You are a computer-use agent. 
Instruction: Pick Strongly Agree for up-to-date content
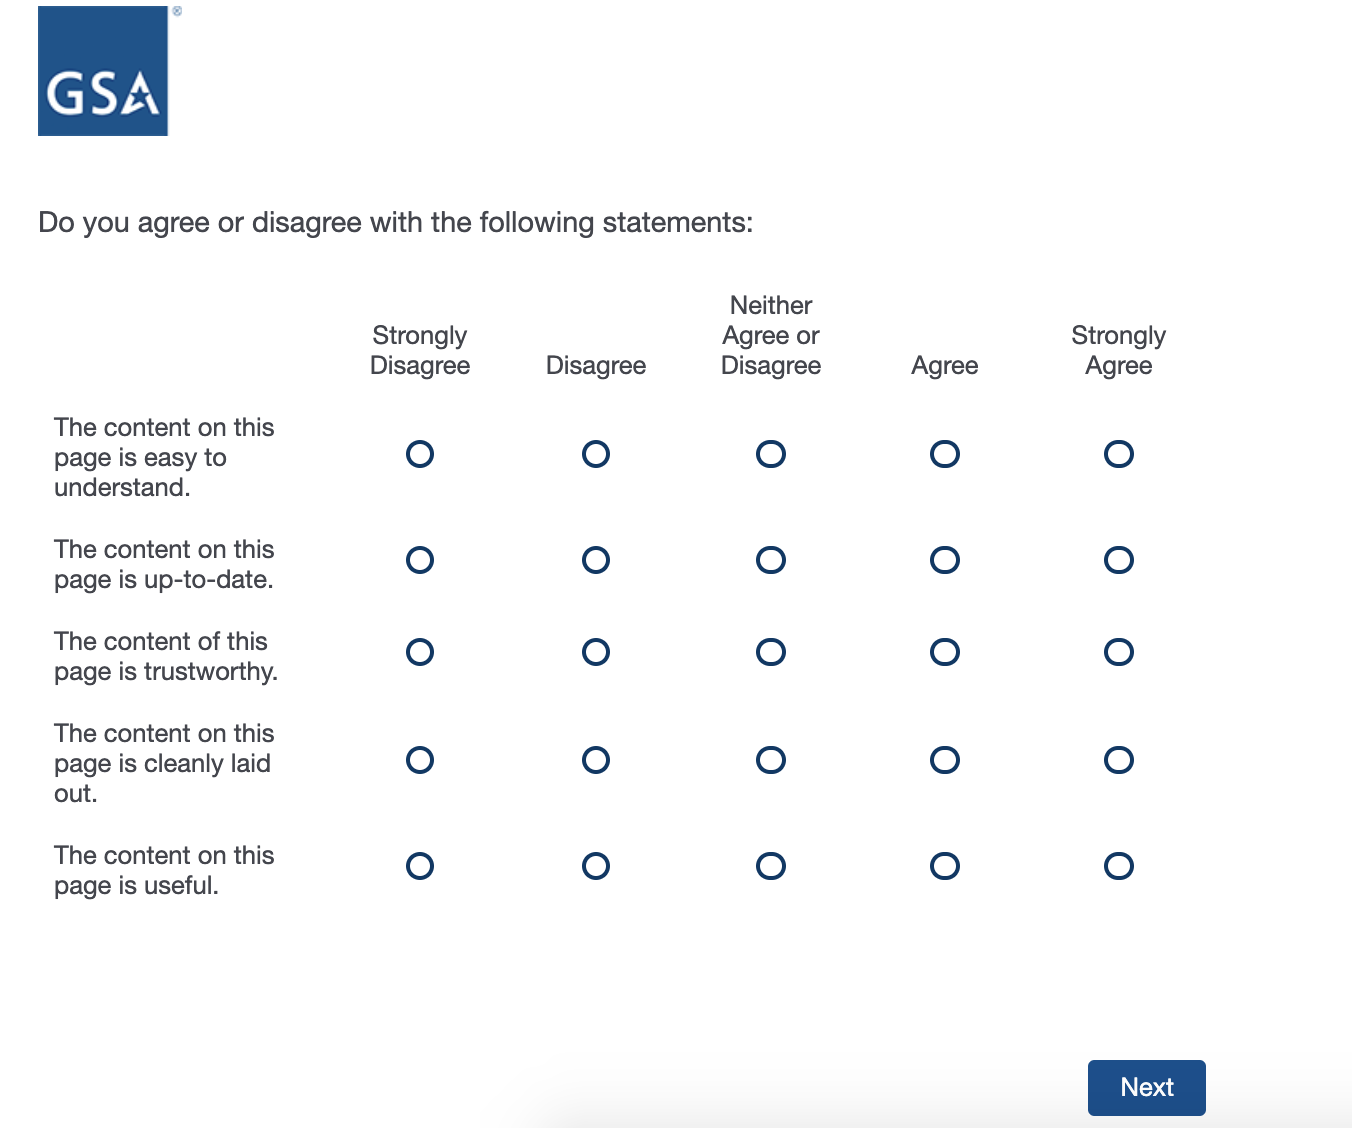[1119, 560]
